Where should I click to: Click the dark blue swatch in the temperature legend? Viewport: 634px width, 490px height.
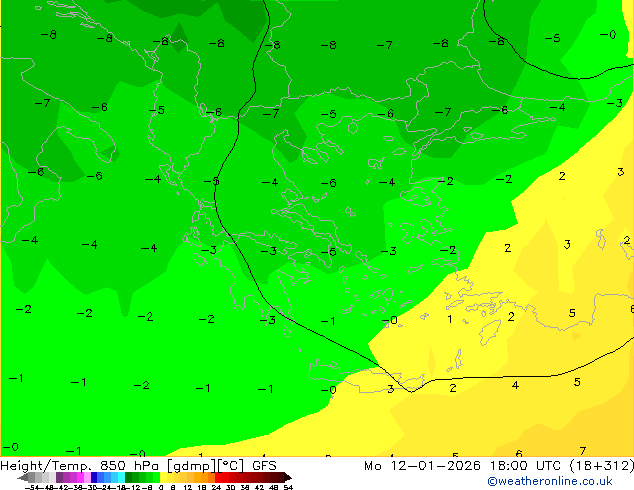94,477
